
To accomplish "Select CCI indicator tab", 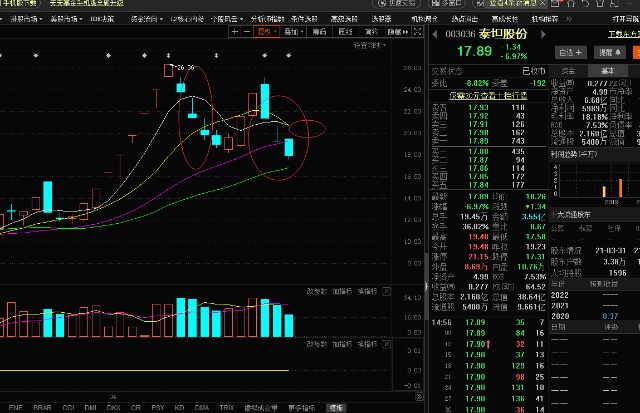I will coord(68,408).
